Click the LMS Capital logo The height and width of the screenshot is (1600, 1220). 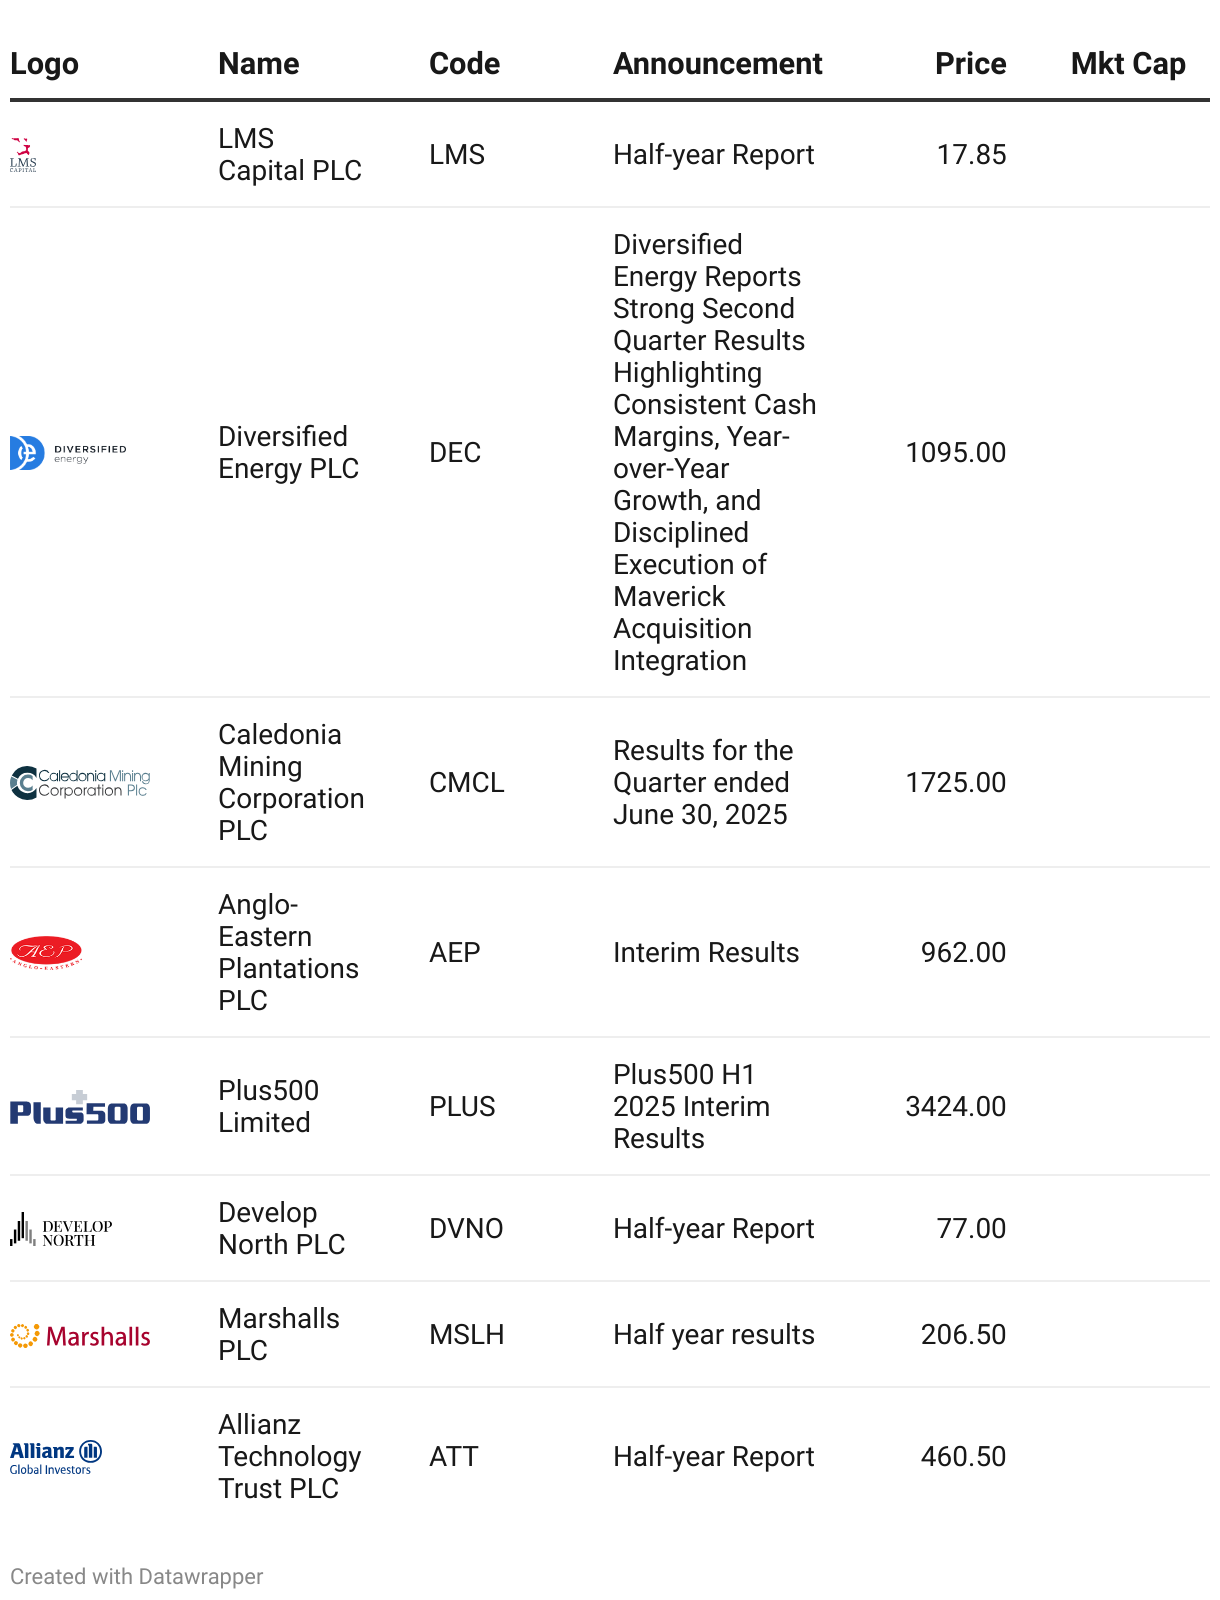[x=23, y=155]
